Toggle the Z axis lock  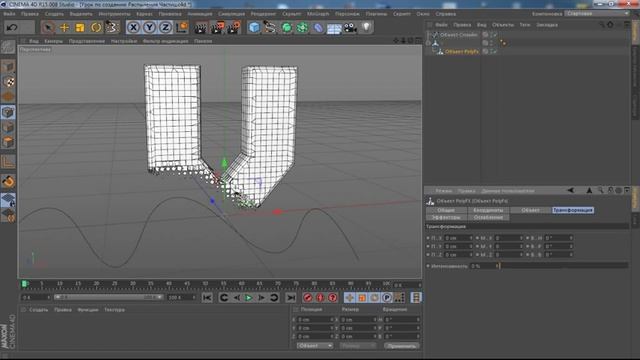(x=165, y=27)
